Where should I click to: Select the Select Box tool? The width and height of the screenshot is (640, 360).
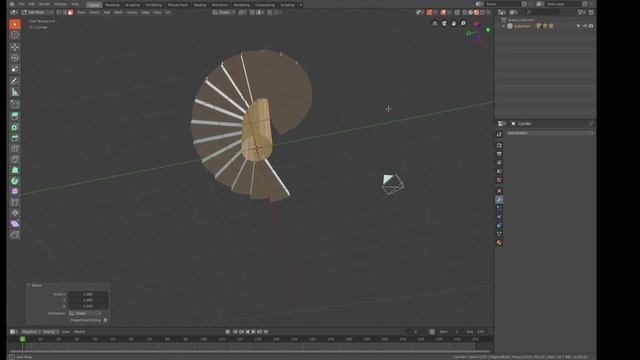click(x=15, y=24)
